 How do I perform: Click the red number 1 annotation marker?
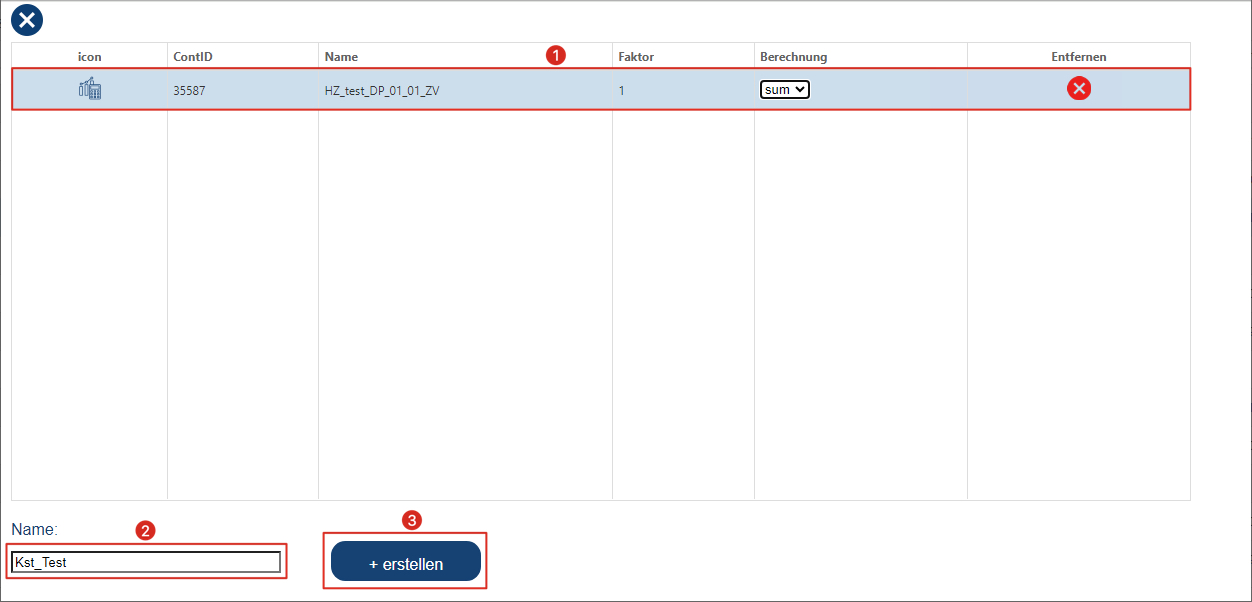tap(556, 55)
